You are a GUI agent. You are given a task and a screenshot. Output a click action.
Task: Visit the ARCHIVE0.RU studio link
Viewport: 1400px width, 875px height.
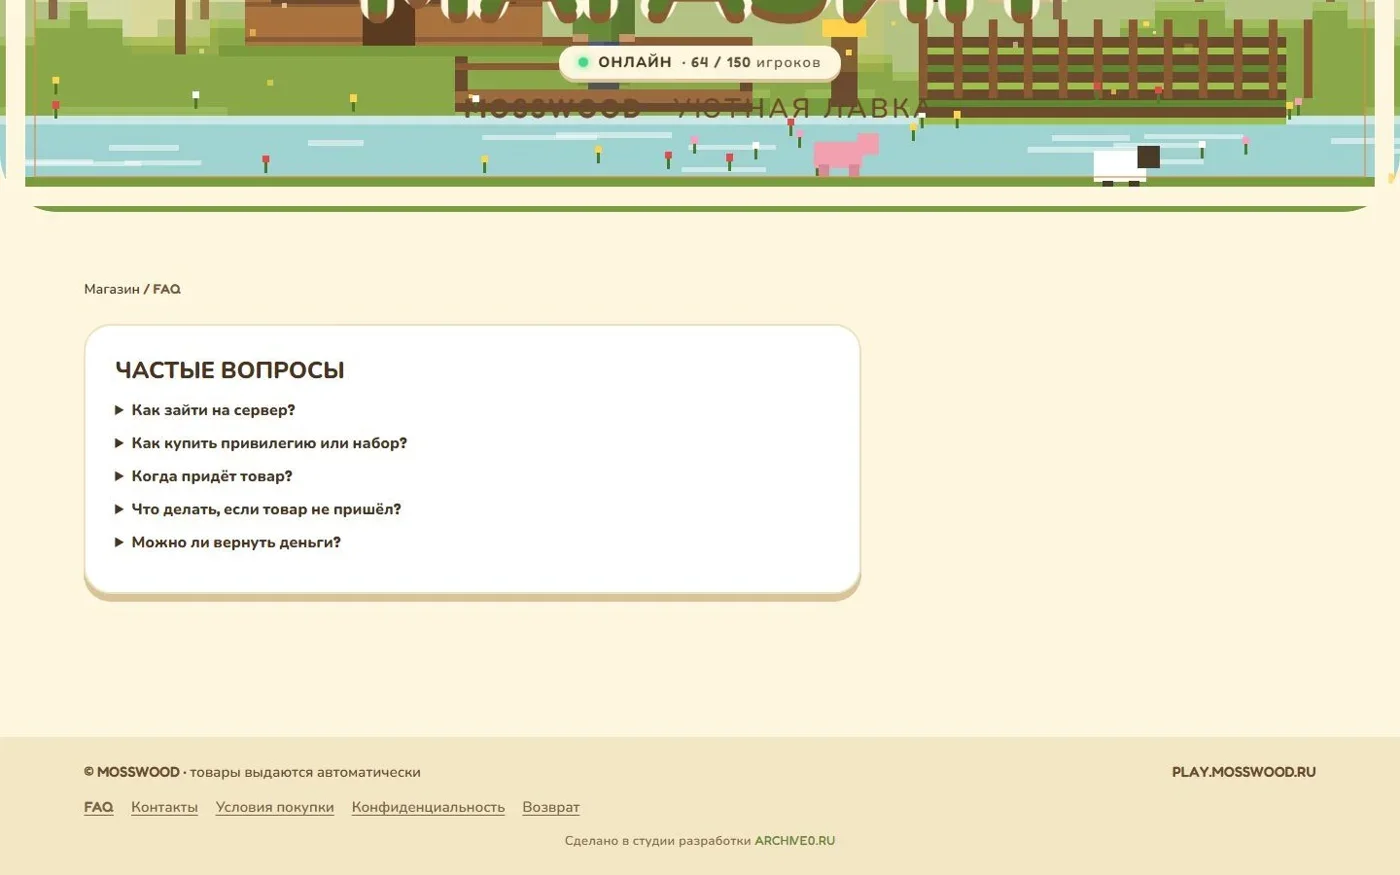(x=795, y=841)
